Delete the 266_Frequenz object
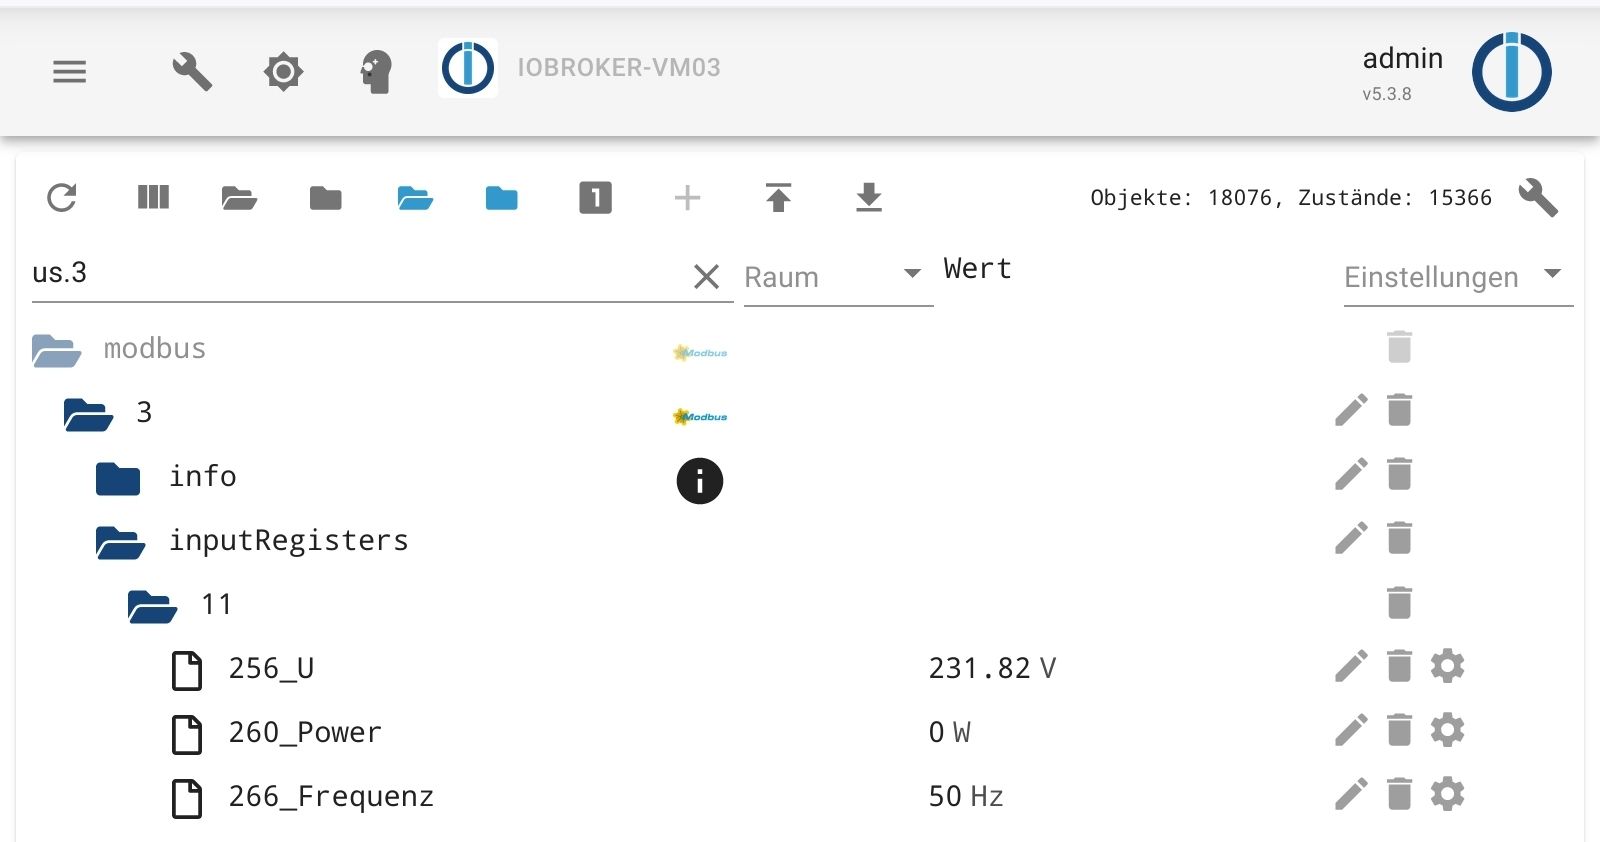Image resolution: width=1600 pixels, height=842 pixels. (x=1399, y=795)
